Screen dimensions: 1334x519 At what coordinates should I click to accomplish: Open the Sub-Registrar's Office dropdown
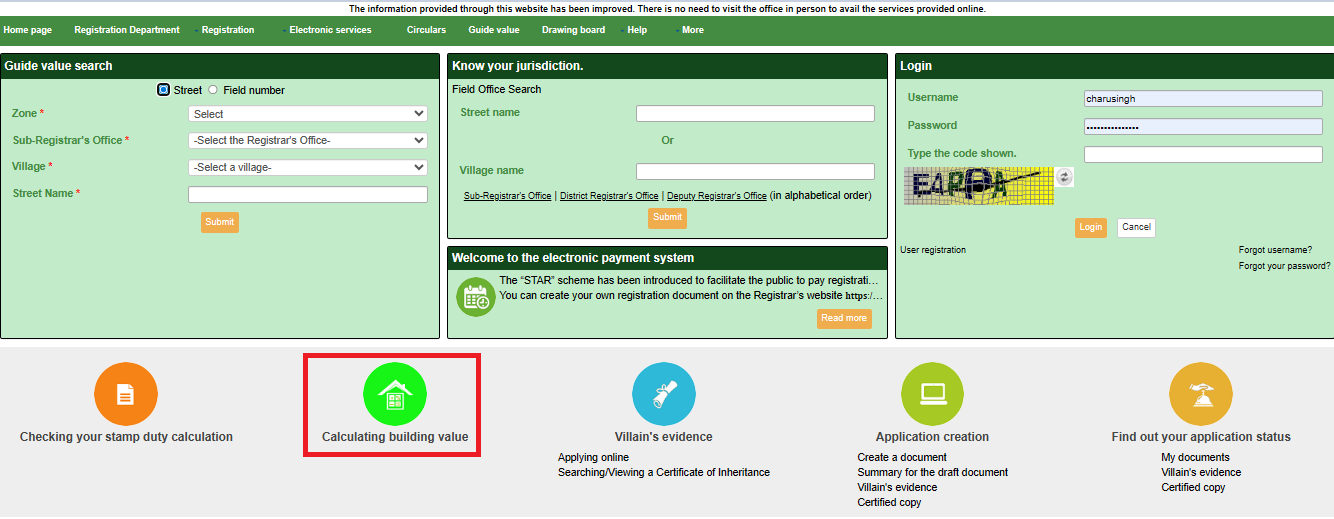[x=307, y=140]
